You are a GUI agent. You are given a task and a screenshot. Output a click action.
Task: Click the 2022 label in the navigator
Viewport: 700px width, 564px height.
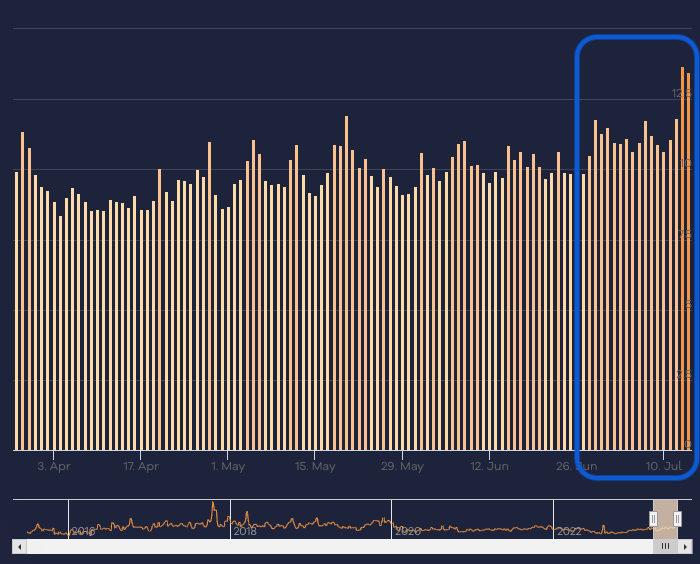(569, 531)
